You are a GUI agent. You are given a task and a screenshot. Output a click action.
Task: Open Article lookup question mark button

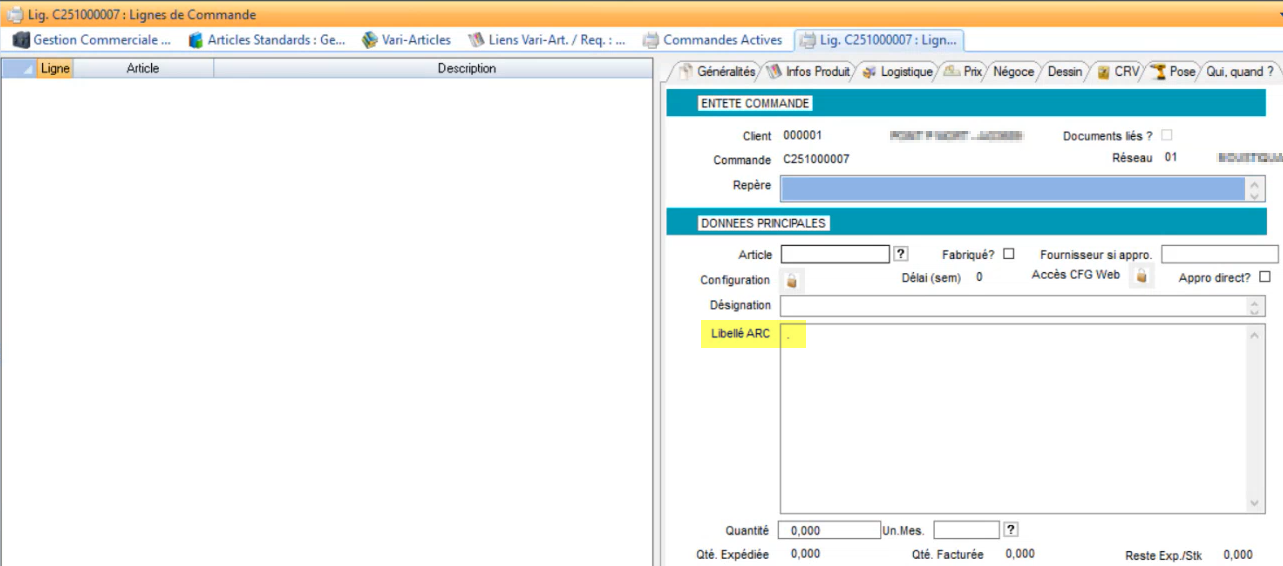pos(900,254)
